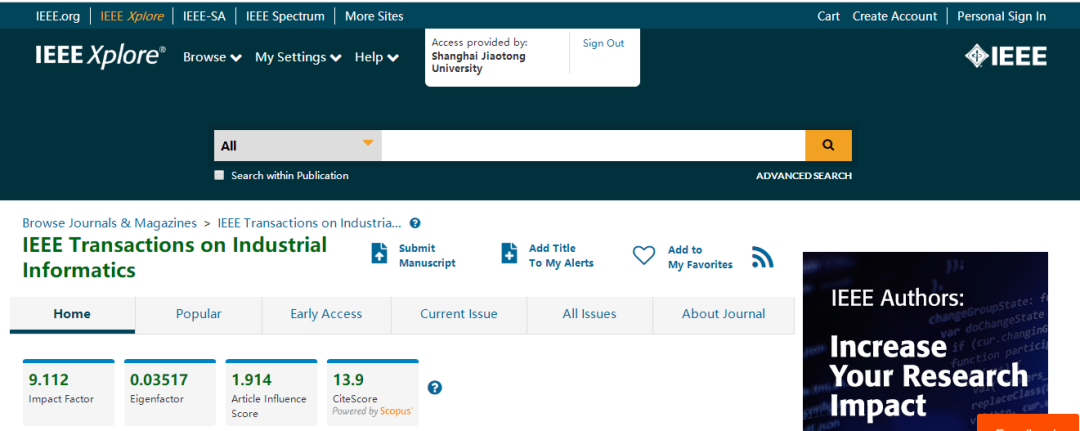
Task: Click the Advanced Search link
Action: [803, 176]
